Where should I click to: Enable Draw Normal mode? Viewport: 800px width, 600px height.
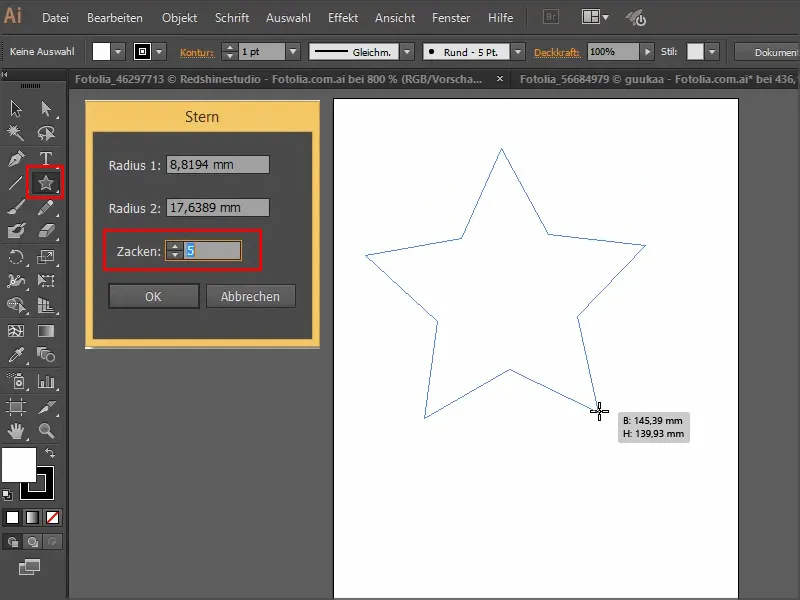click(x=13, y=542)
